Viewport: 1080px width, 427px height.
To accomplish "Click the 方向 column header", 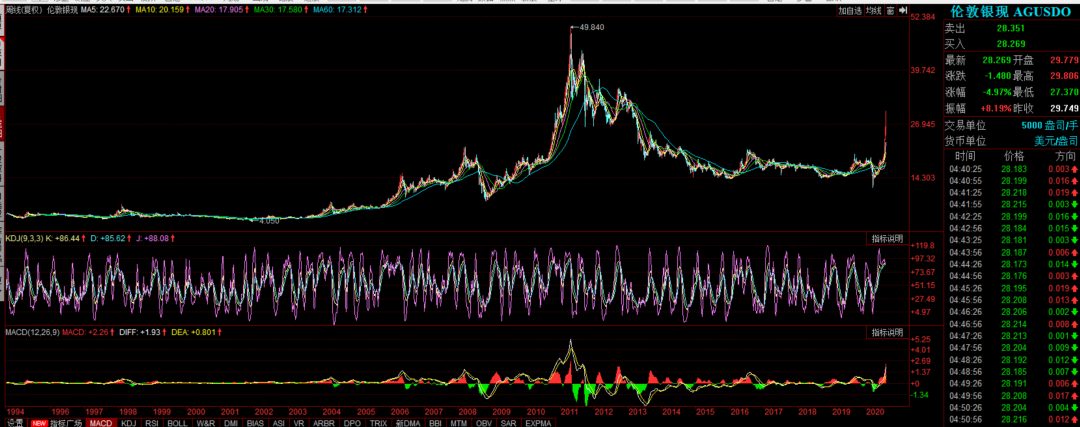I will click(x=1064, y=156).
